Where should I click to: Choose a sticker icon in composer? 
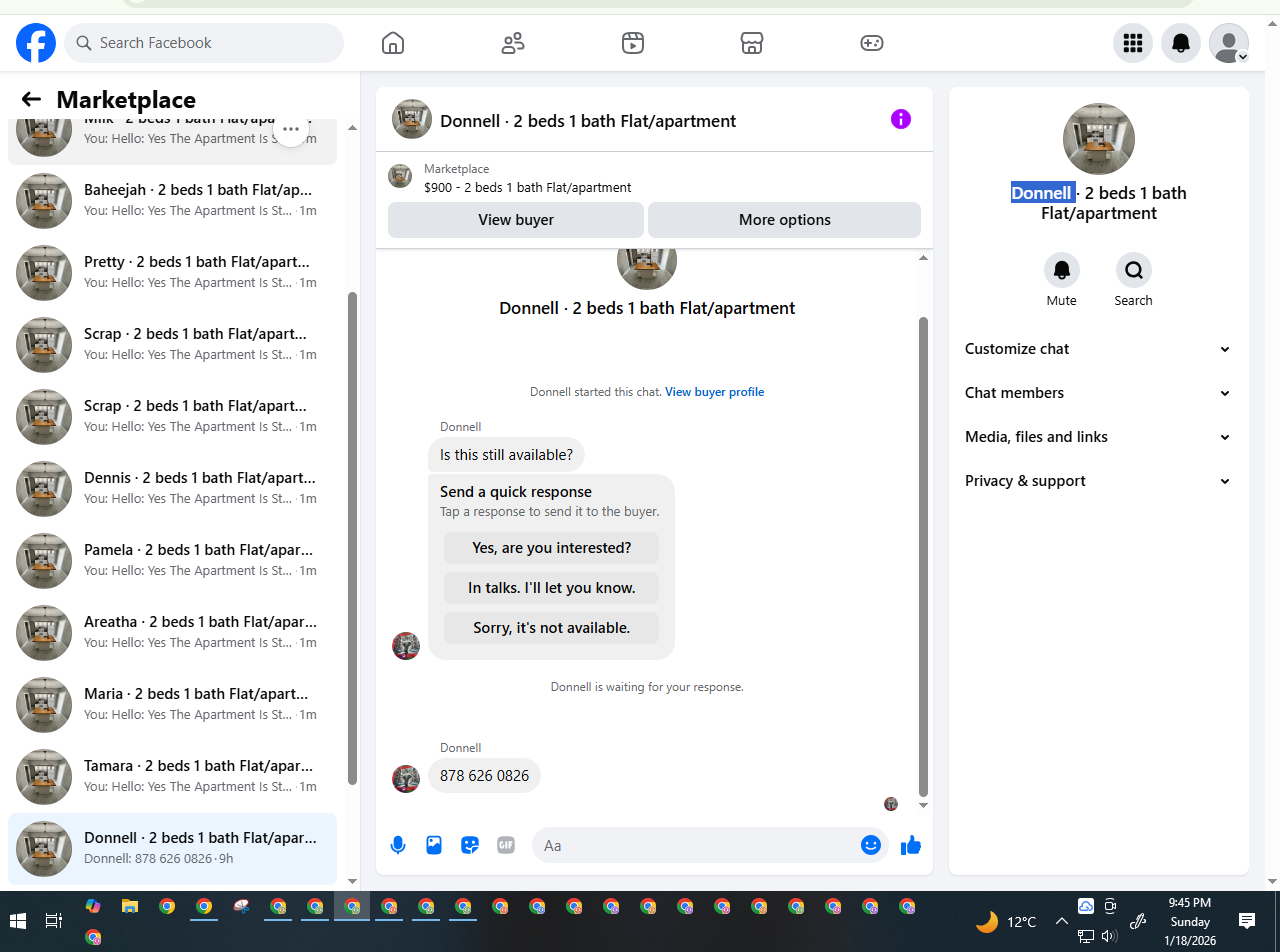point(470,845)
